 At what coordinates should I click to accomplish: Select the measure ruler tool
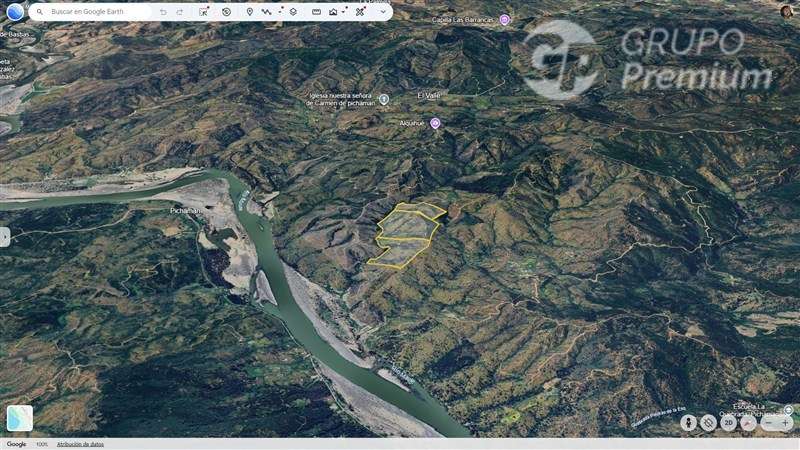pos(316,12)
